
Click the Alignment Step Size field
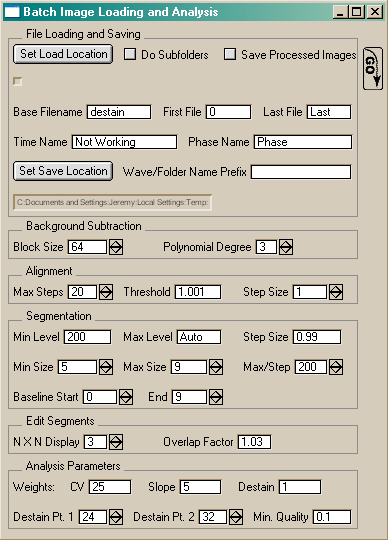point(310,292)
